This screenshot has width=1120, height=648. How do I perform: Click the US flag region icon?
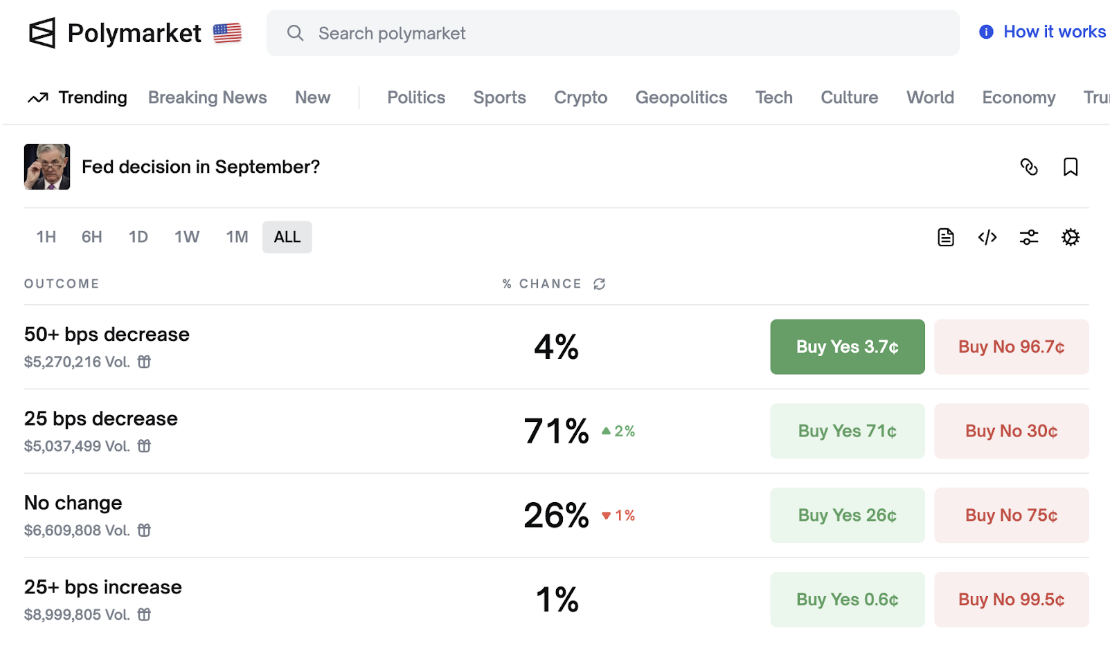pos(227,33)
